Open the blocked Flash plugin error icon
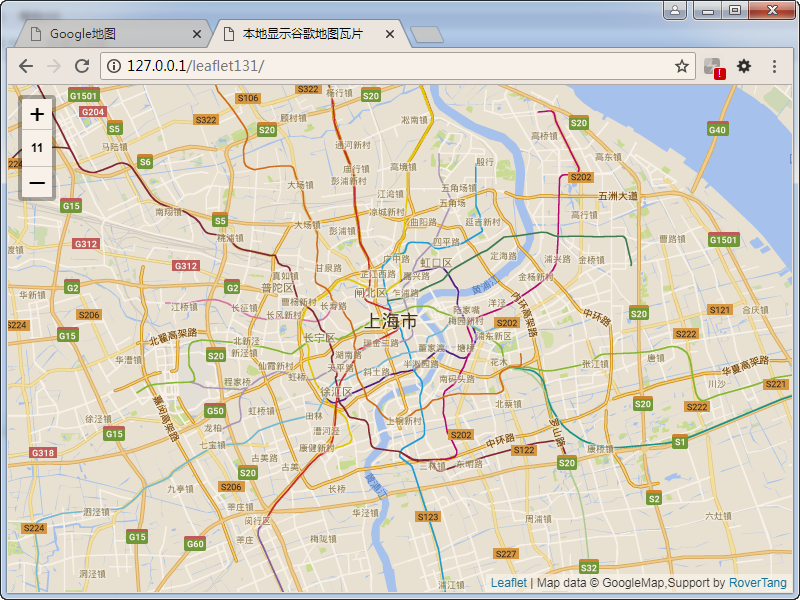This screenshot has width=800, height=600. click(x=714, y=66)
